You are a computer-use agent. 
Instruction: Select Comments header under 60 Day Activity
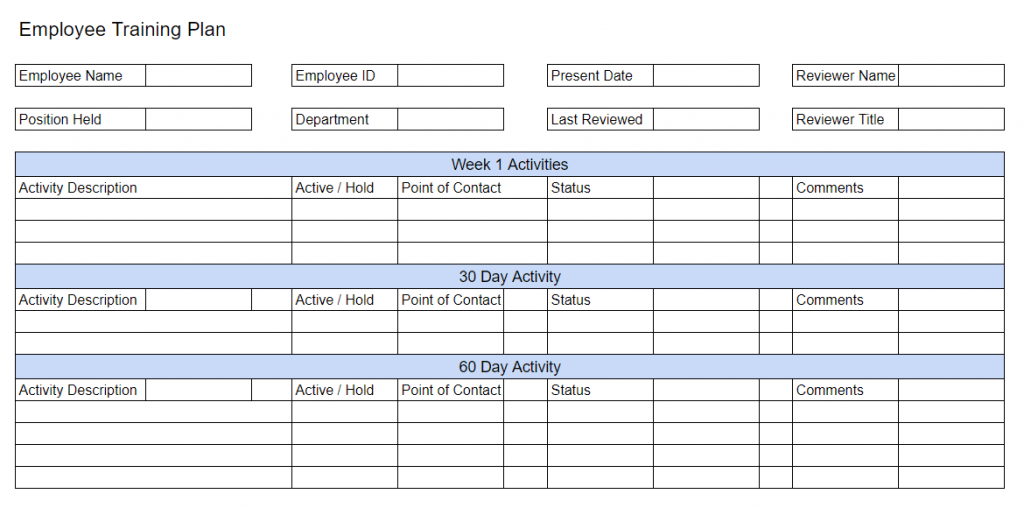pyautogui.click(x=830, y=390)
